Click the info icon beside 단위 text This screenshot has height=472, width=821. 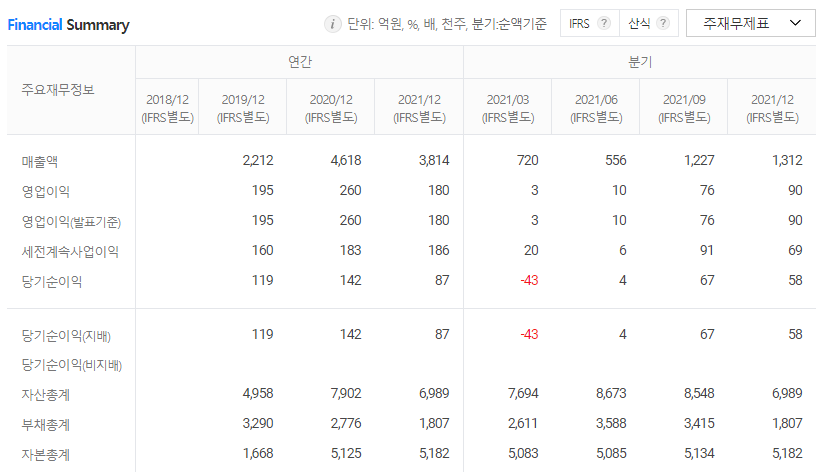pyautogui.click(x=332, y=24)
